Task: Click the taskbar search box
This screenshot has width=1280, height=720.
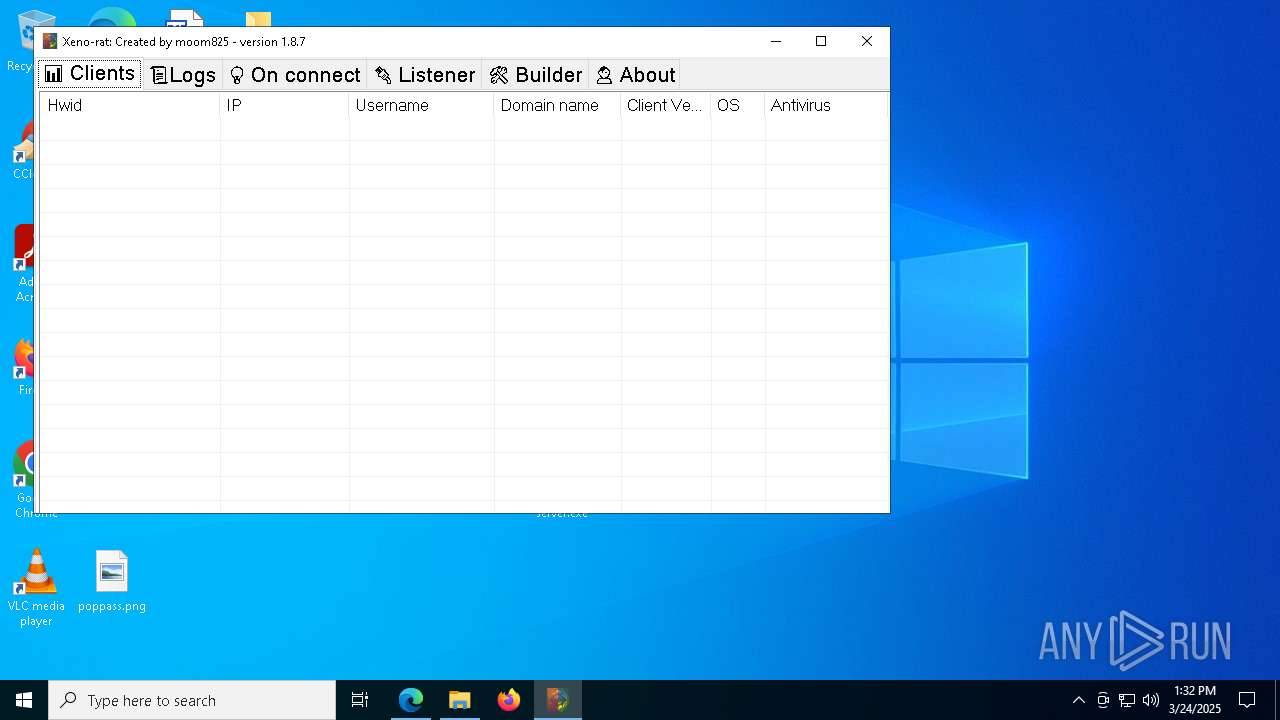Action: pos(192,700)
